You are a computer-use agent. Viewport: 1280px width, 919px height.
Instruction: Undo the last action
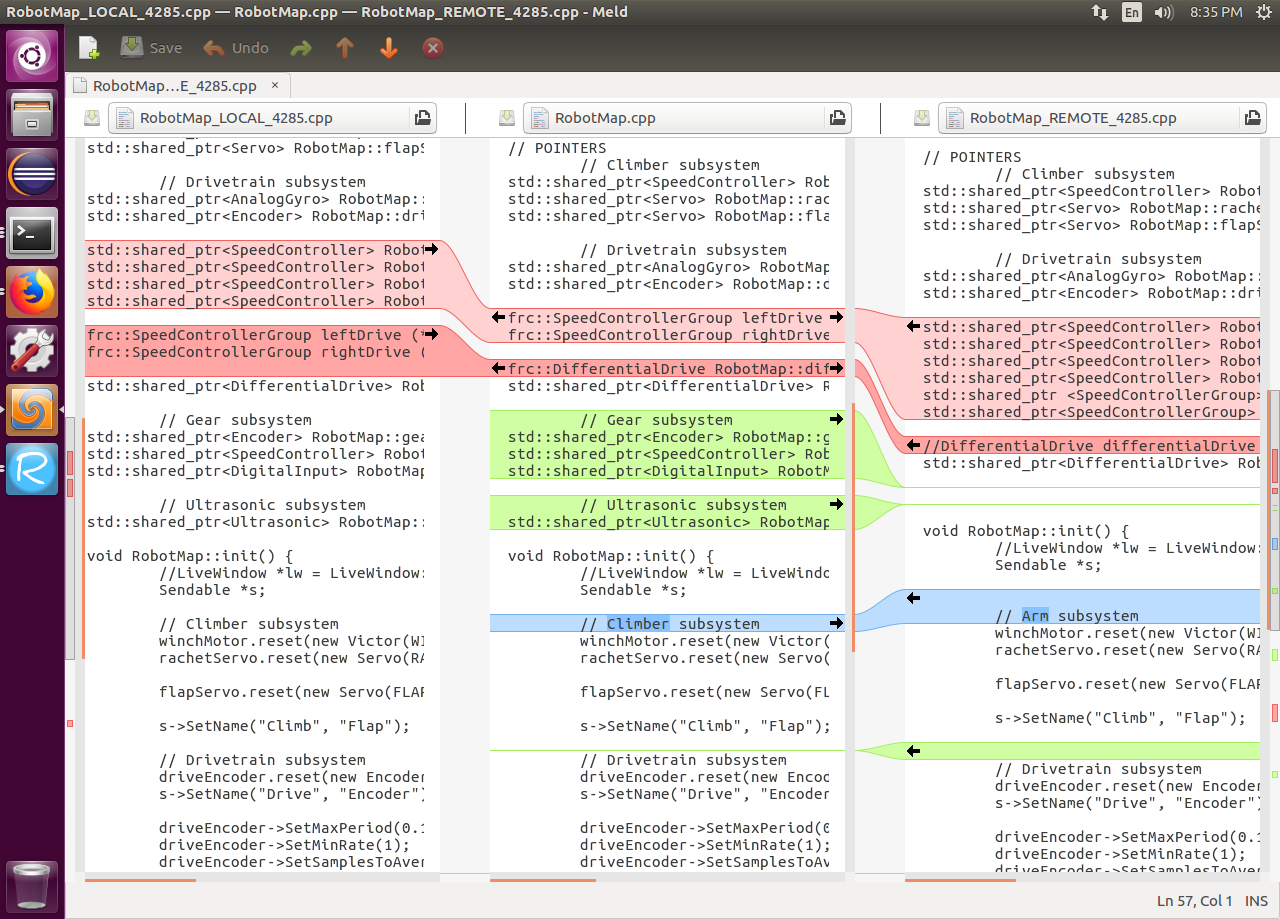tap(236, 48)
